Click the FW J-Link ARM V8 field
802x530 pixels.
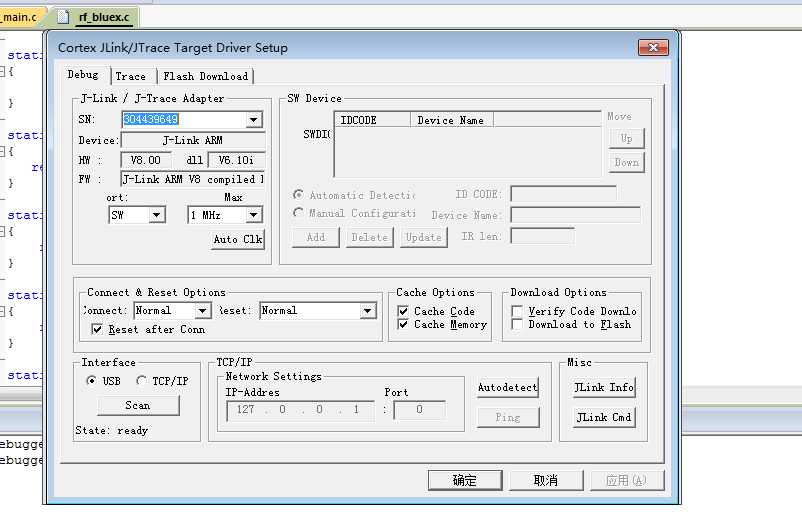(193, 179)
